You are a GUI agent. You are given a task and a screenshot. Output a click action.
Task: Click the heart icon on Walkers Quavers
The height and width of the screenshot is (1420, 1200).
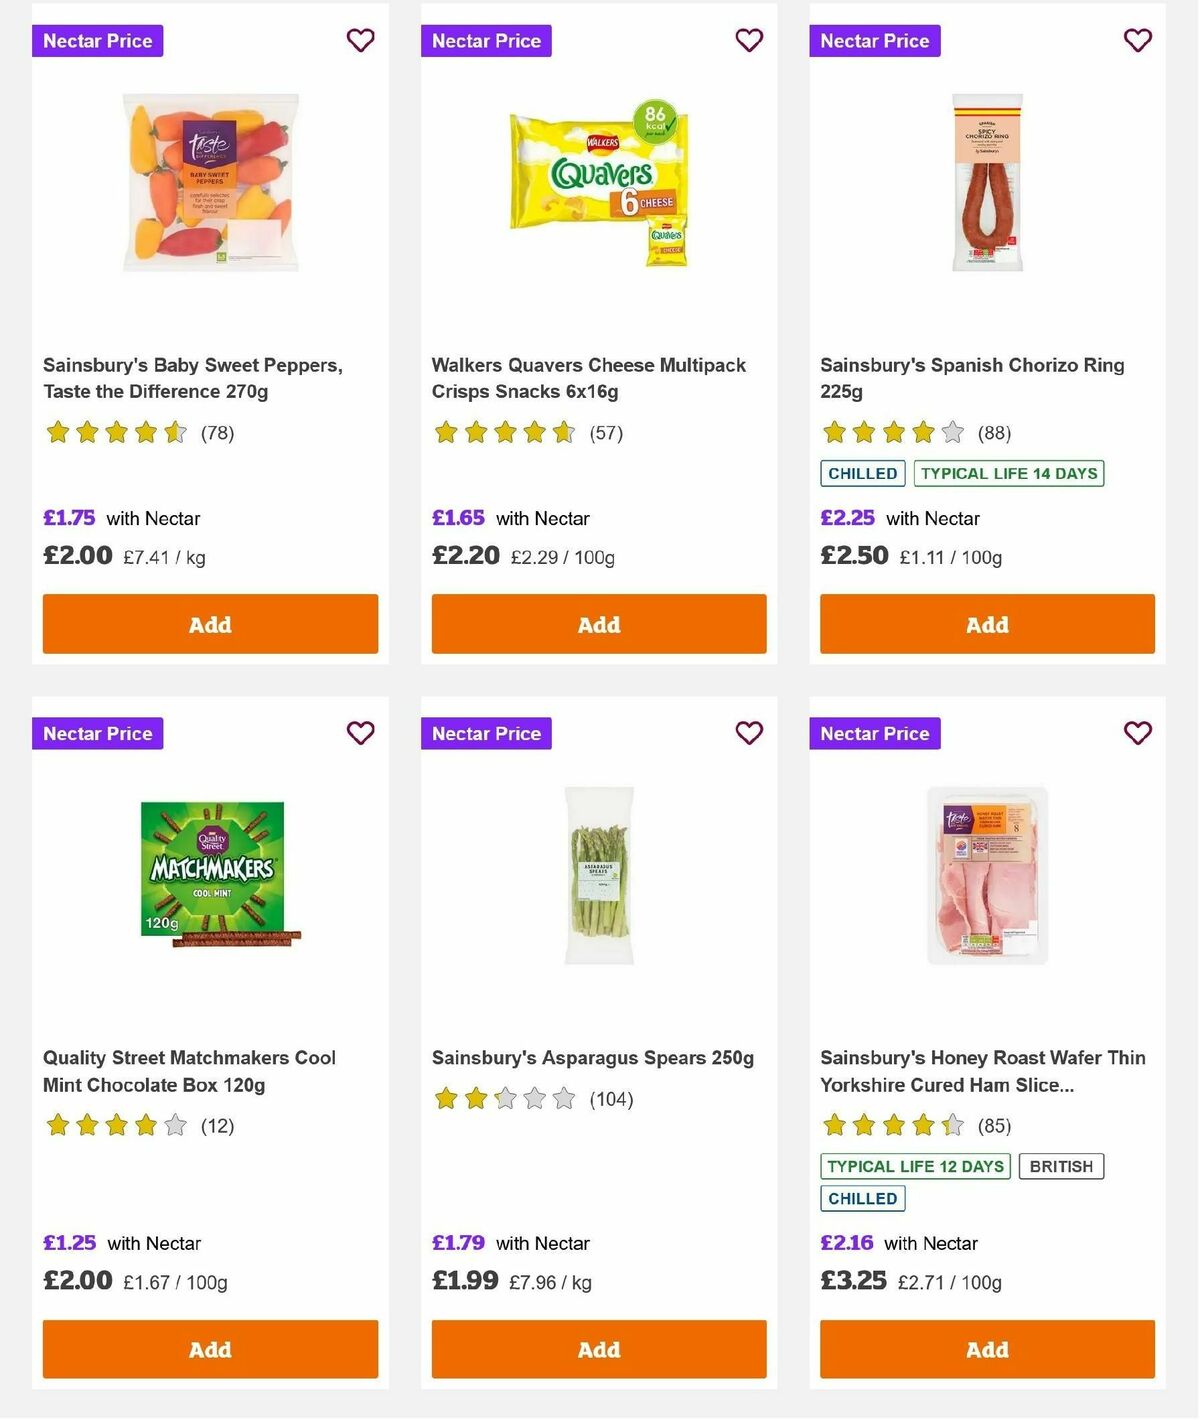[x=748, y=40]
